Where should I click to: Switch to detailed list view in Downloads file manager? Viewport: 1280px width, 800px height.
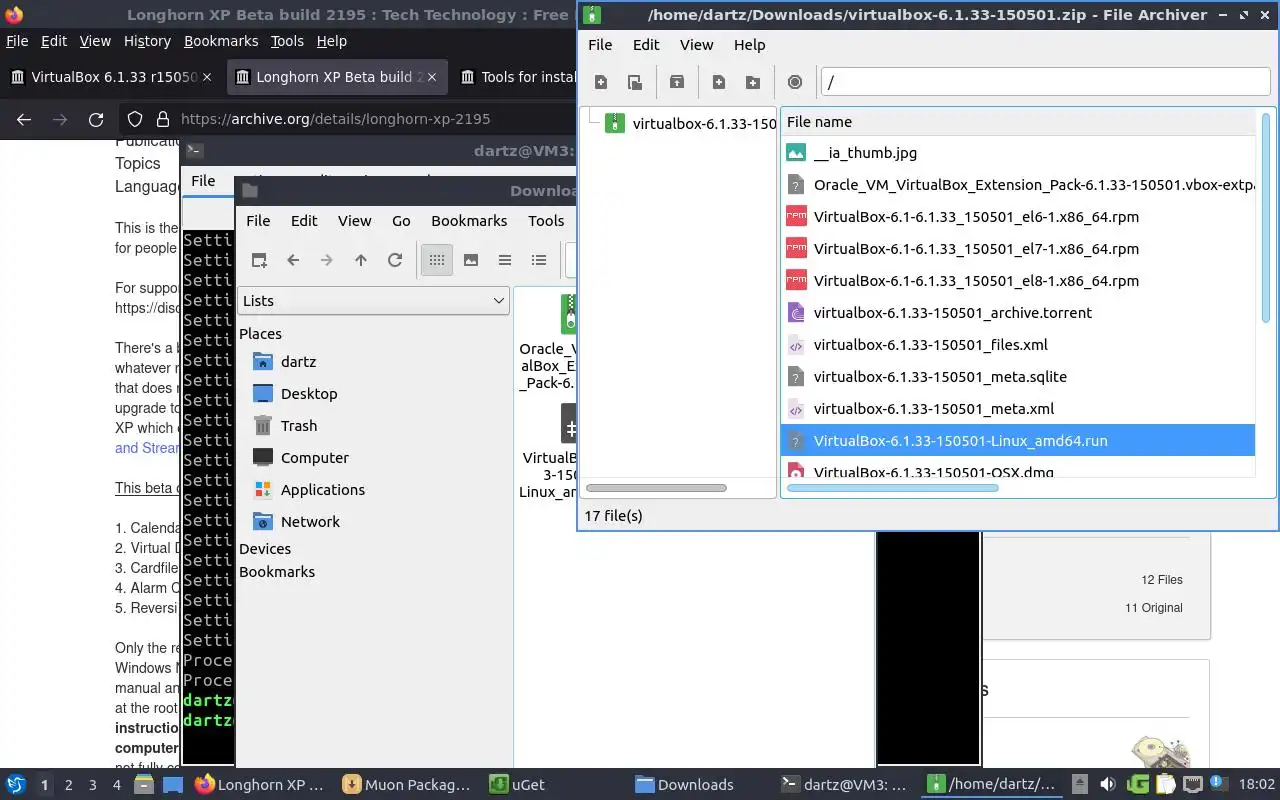coord(539,260)
